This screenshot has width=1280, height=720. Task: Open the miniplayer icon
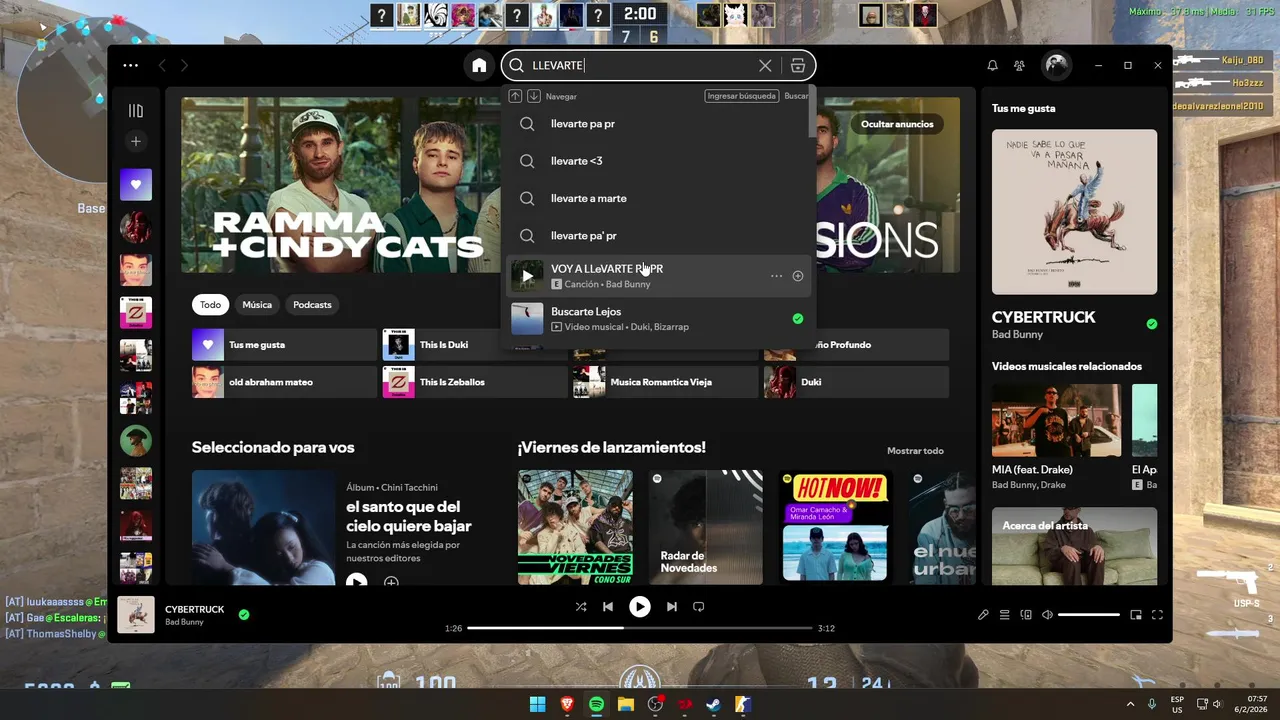(x=1136, y=615)
